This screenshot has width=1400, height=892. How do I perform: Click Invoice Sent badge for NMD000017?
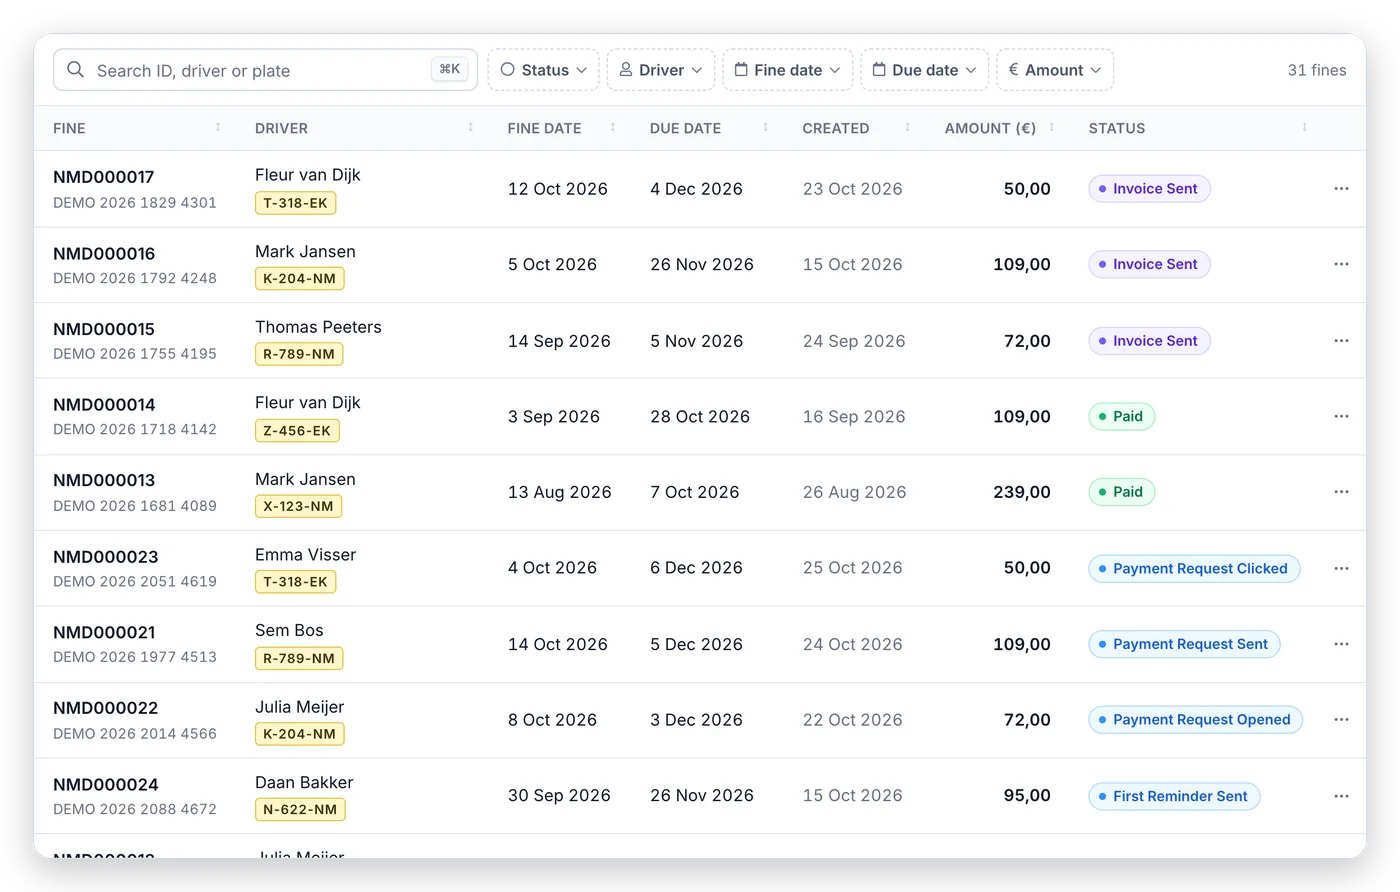1149,189
